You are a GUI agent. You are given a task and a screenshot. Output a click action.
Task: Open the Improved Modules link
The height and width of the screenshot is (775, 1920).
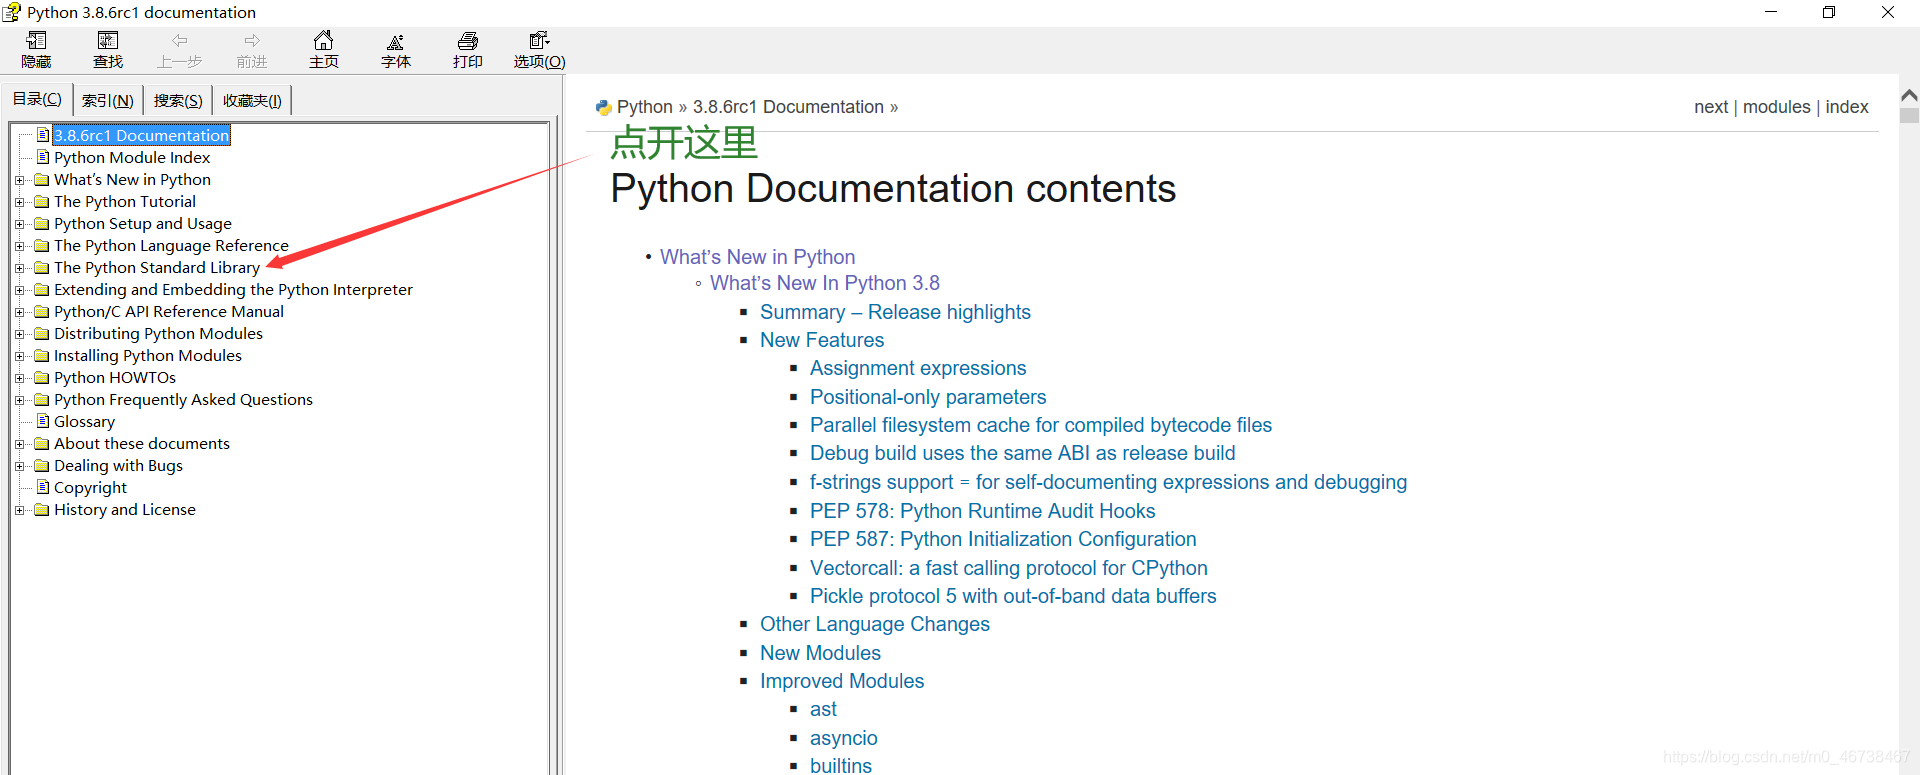click(842, 681)
